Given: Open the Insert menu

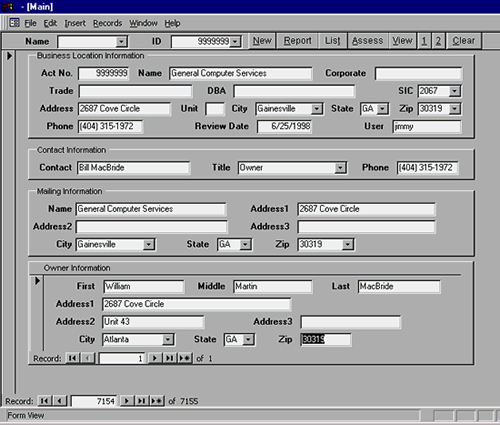Looking at the screenshot, I should pos(75,23).
